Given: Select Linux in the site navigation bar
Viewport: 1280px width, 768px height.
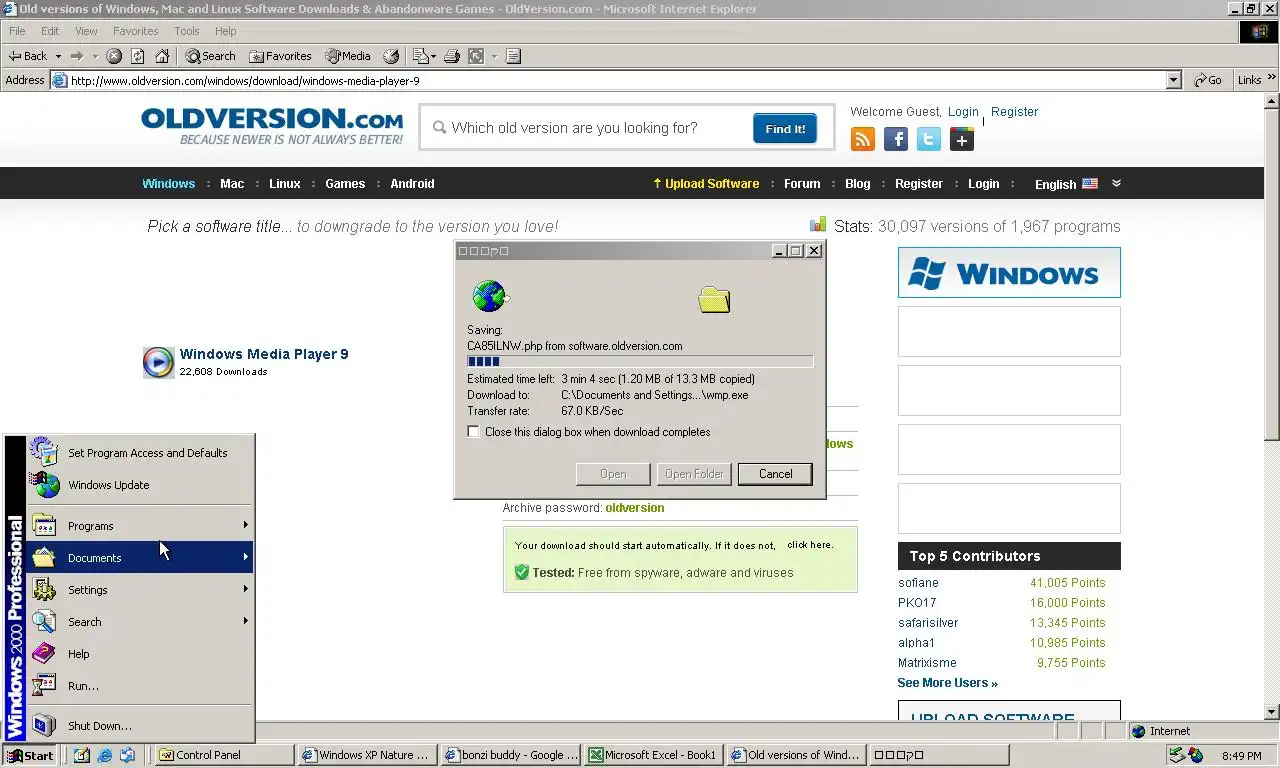Looking at the screenshot, I should pyautogui.click(x=285, y=183).
